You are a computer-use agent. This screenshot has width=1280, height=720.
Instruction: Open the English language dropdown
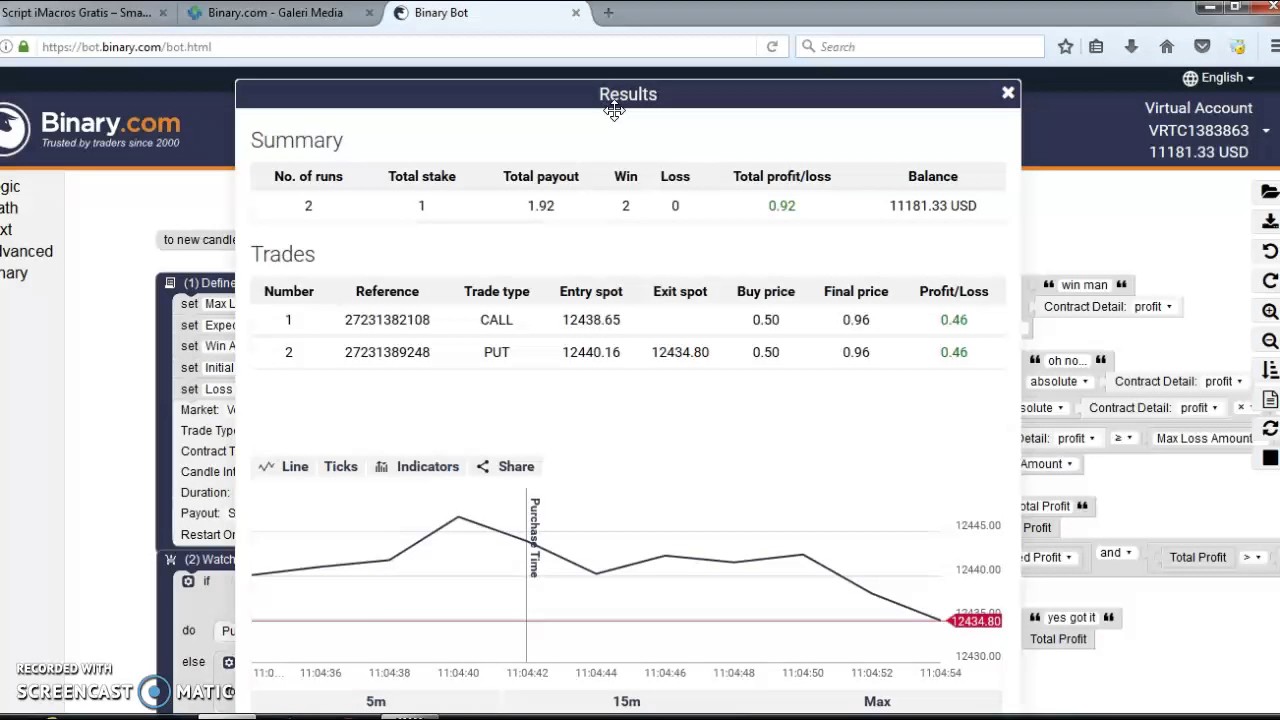[x=1218, y=77]
